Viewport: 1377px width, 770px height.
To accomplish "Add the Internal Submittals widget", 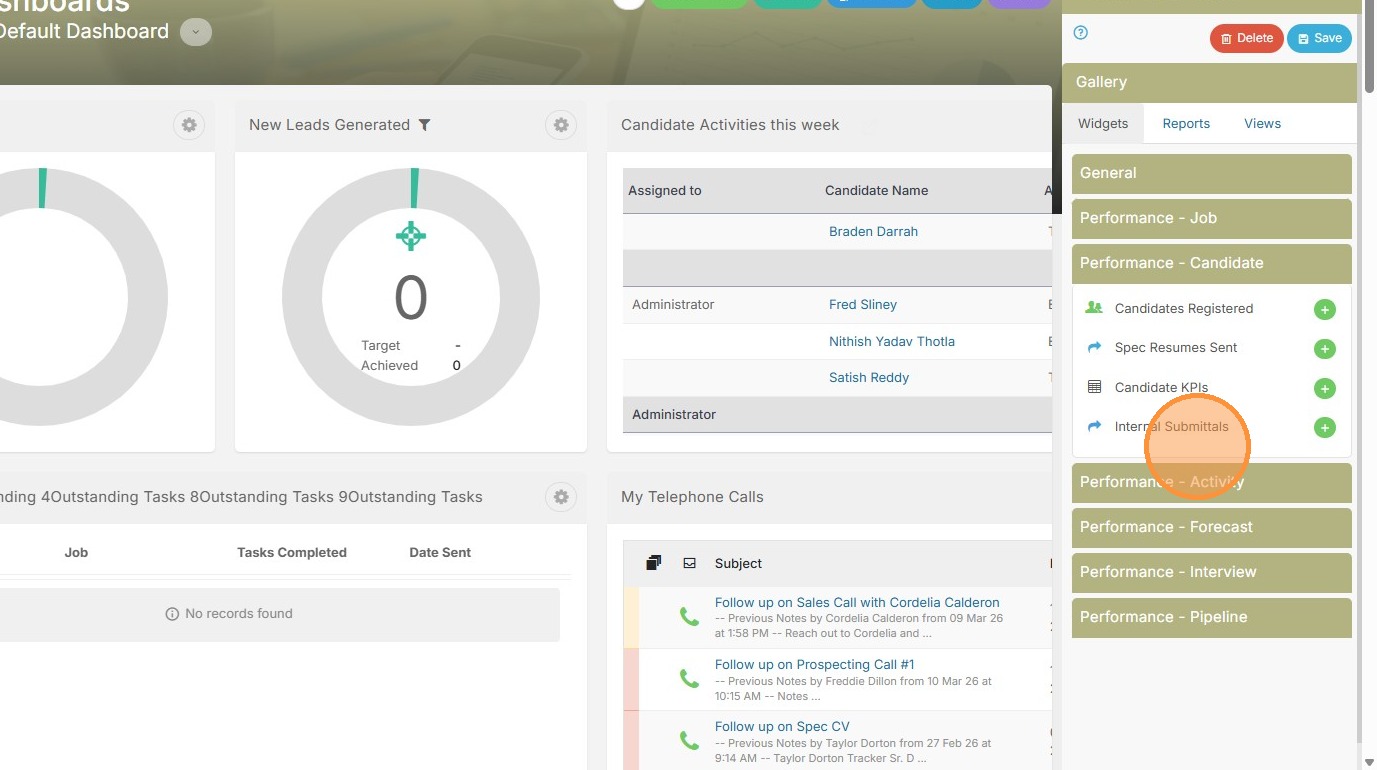I will (1324, 428).
